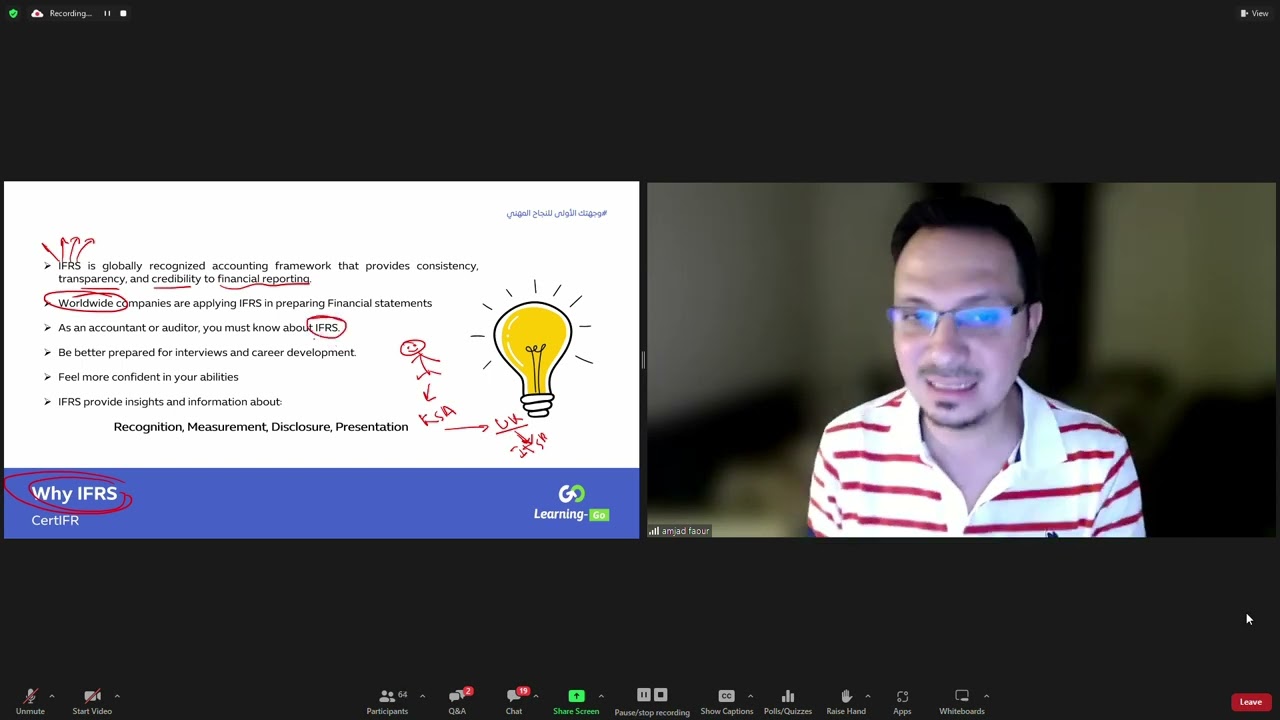1280x720 pixels.
Task: Open the Chat panel
Action: [x=514, y=701]
